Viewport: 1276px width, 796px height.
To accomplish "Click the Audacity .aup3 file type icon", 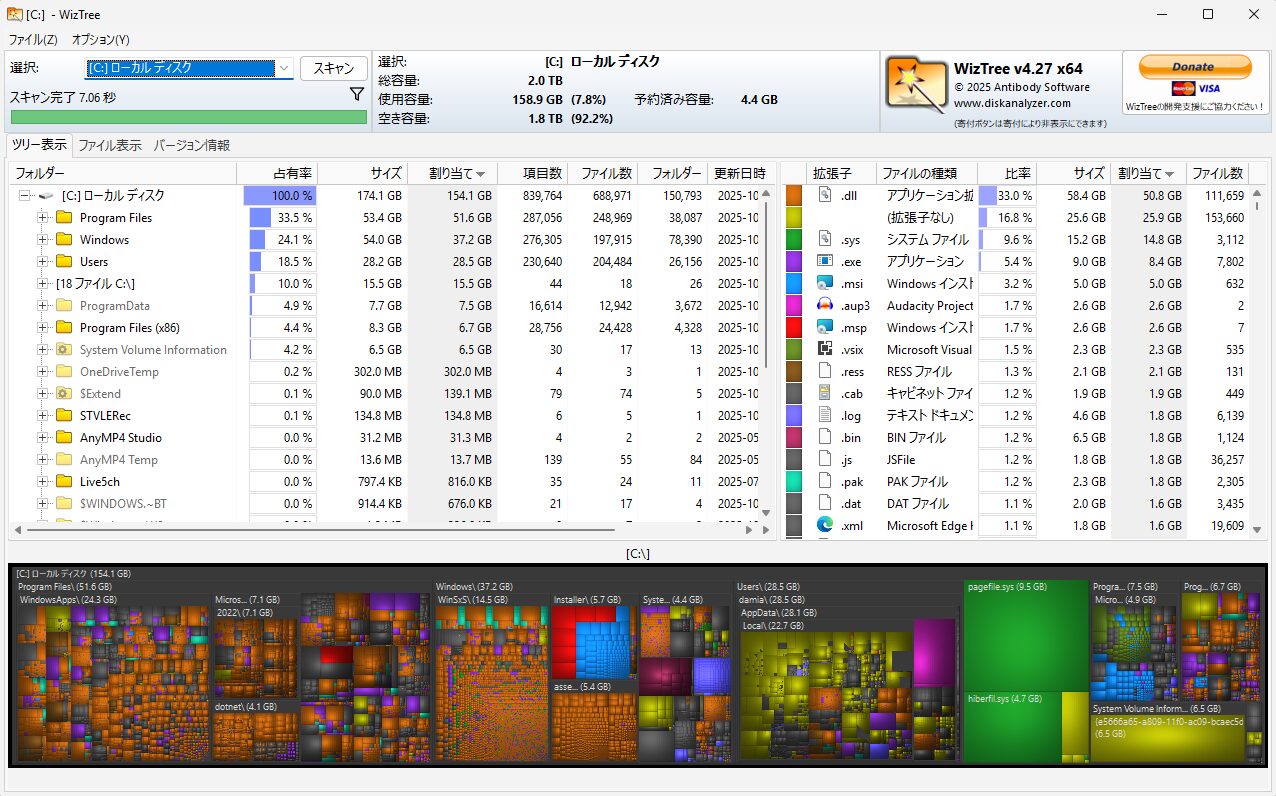I will tap(825, 305).
